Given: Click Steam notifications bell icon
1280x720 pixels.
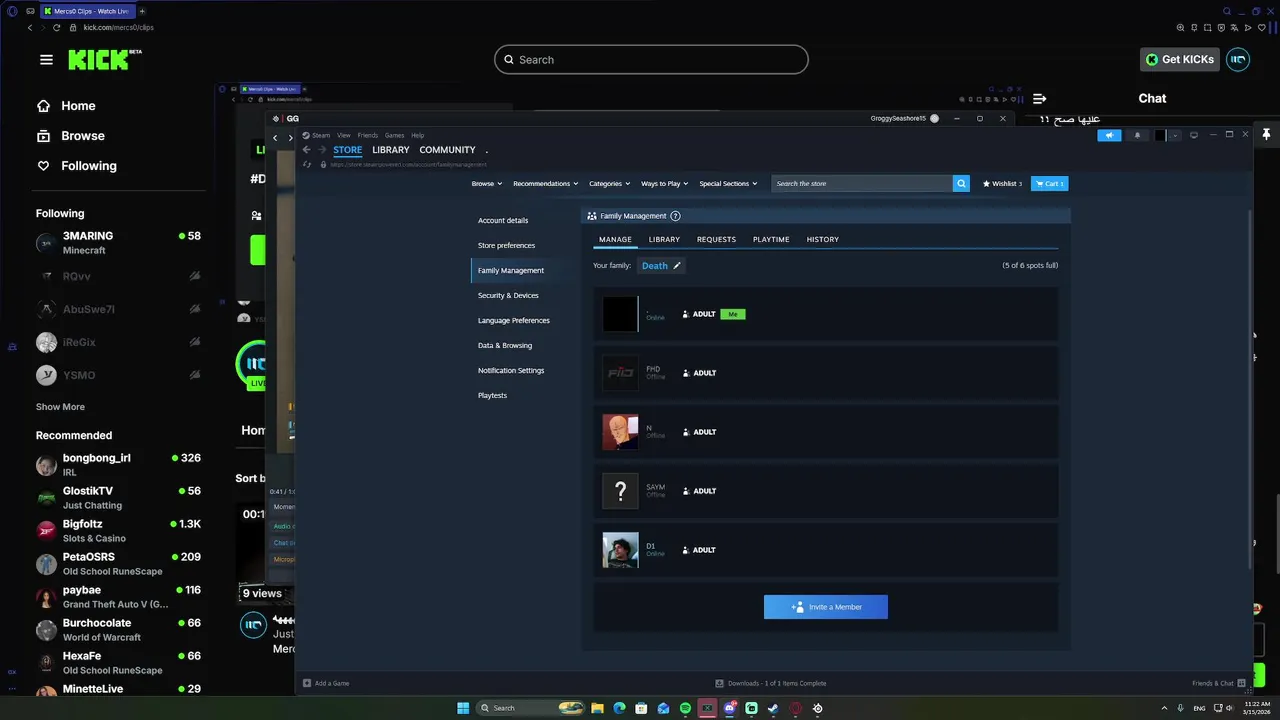Looking at the screenshot, I should (x=1137, y=135).
